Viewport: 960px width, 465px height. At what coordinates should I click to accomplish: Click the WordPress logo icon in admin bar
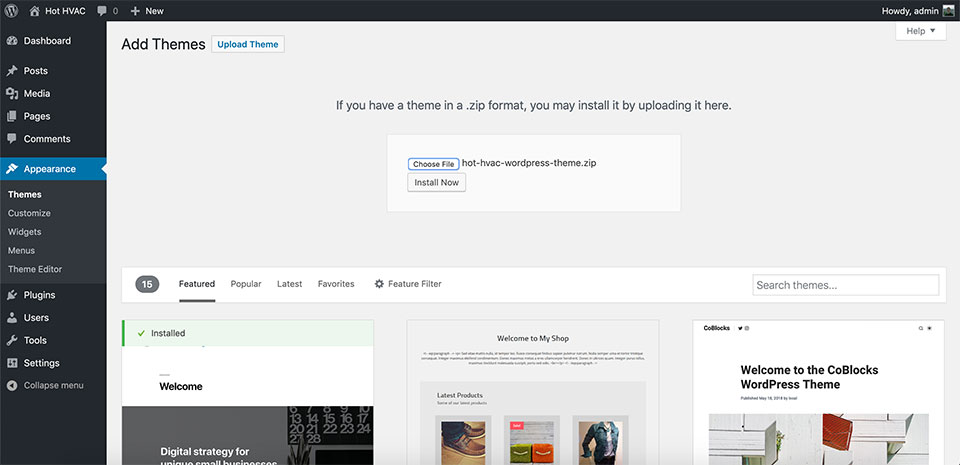pyautogui.click(x=12, y=10)
